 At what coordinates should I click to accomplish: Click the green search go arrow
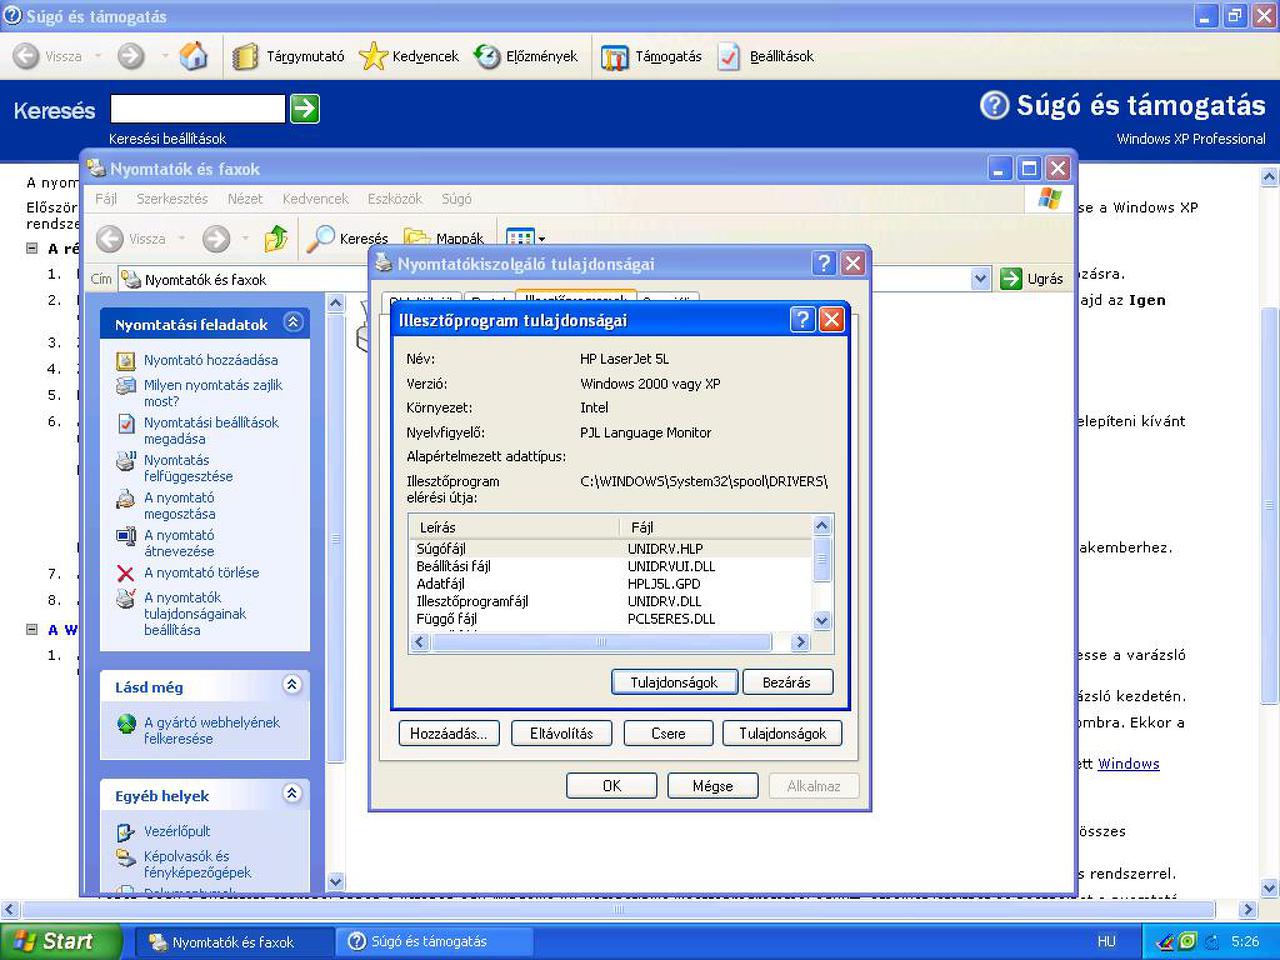[x=304, y=108]
